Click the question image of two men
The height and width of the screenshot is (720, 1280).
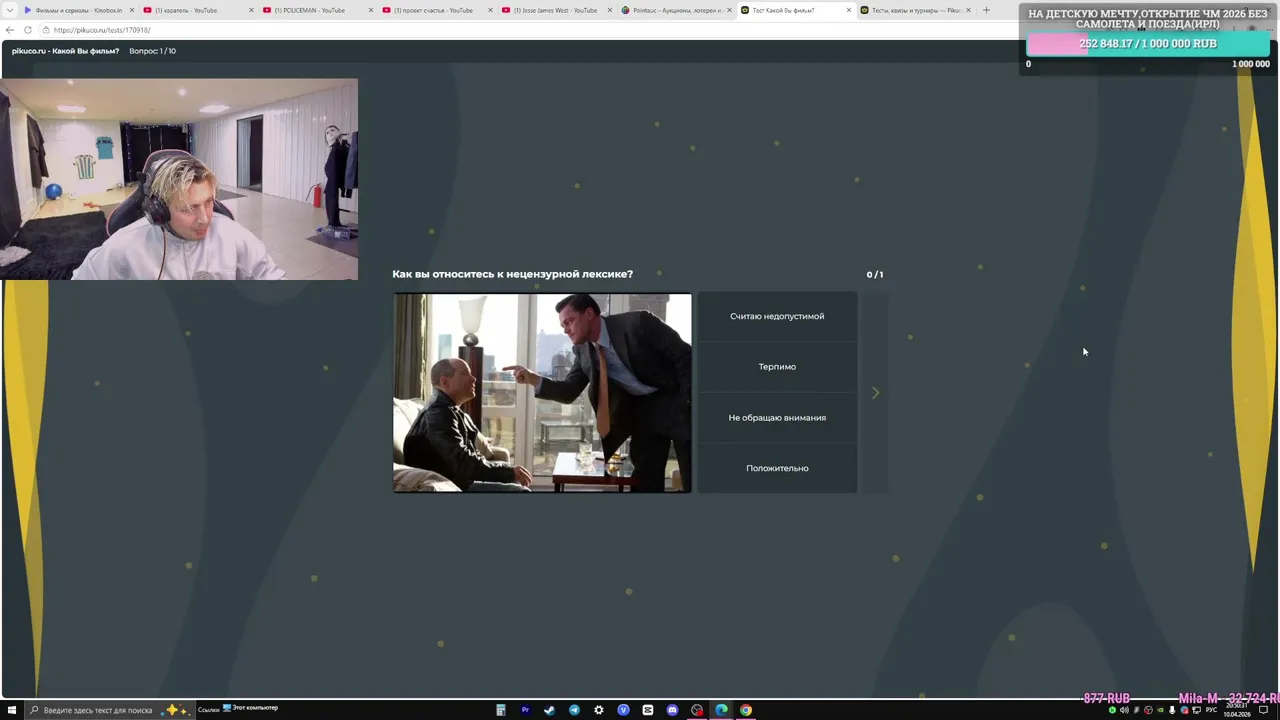click(x=542, y=393)
